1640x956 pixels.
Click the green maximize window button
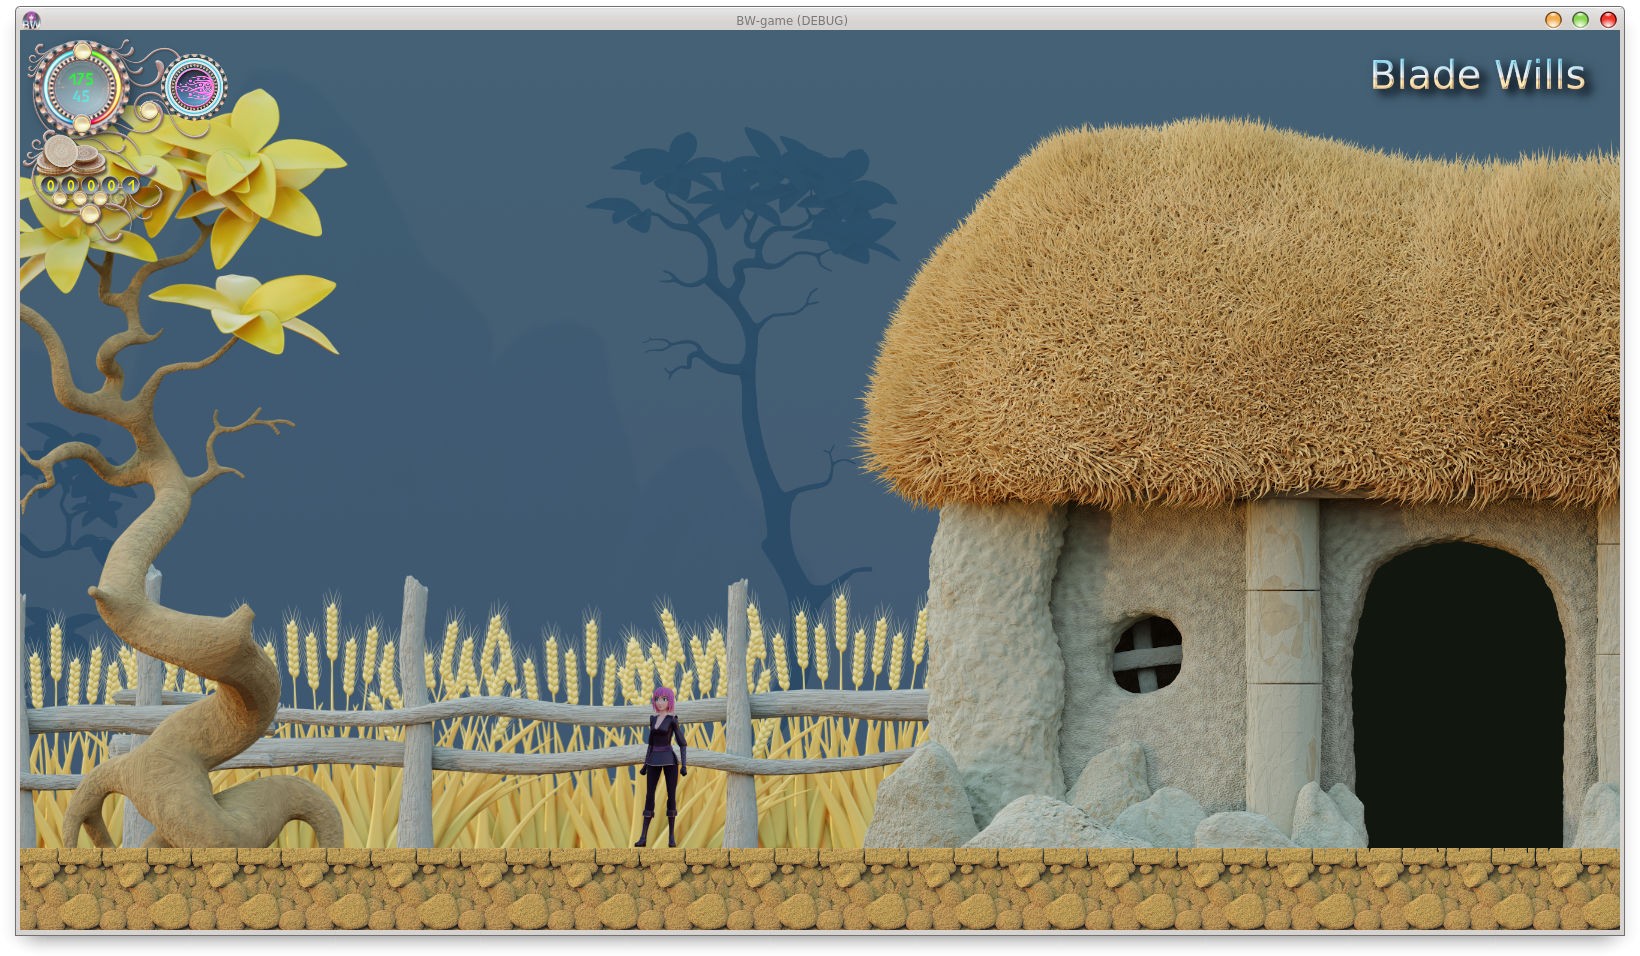[x=1580, y=20]
